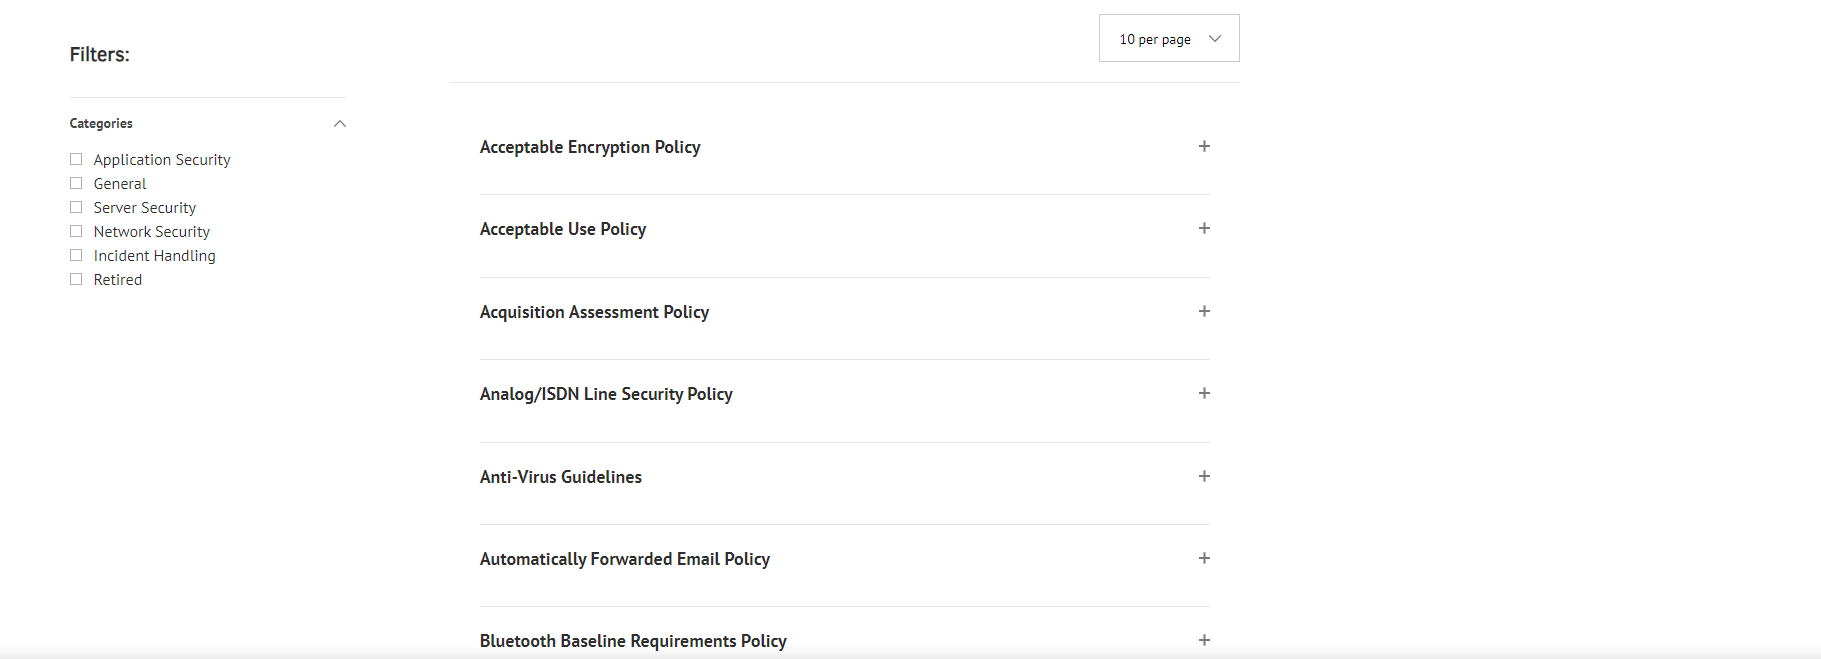Click the Acceptable Encryption Policy title
Viewport: 1821px width, 659px height.
click(x=590, y=146)
